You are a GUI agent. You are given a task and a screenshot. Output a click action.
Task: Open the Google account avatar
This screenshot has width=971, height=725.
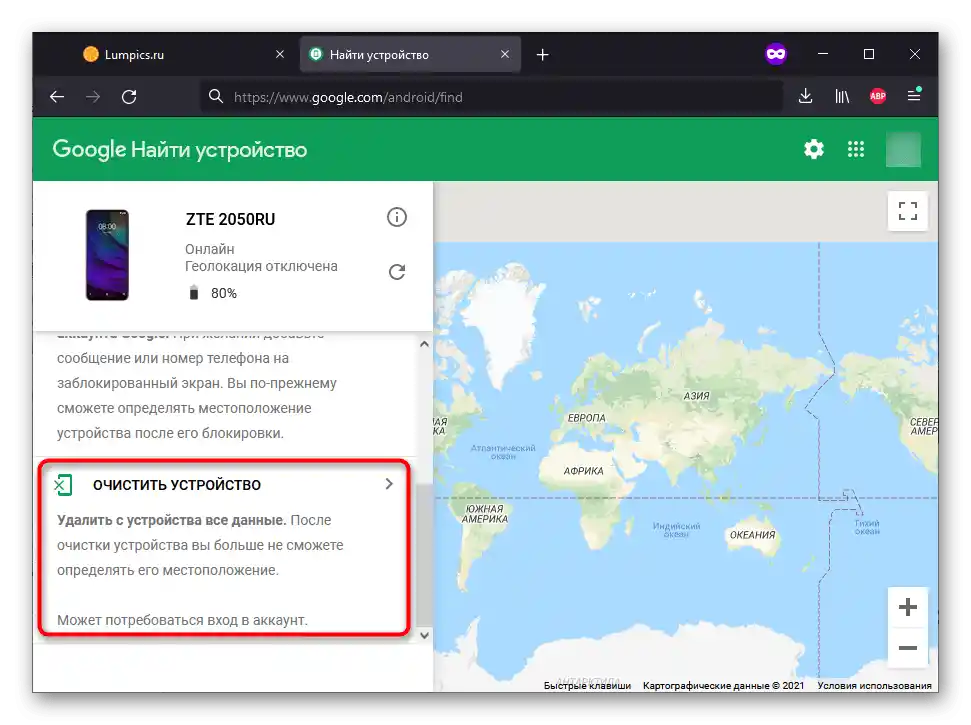[x=903, y=149]
